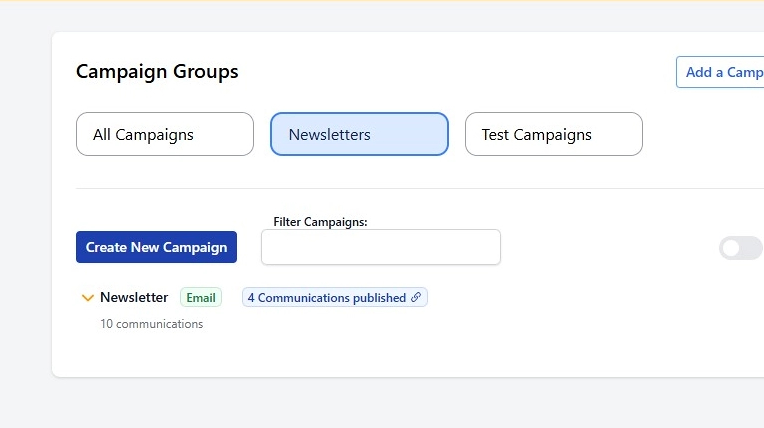Select the Newsletters campaign group
The height and width of the screenshot is (428, 764).
pyautogui.click(x=359, y=134)
